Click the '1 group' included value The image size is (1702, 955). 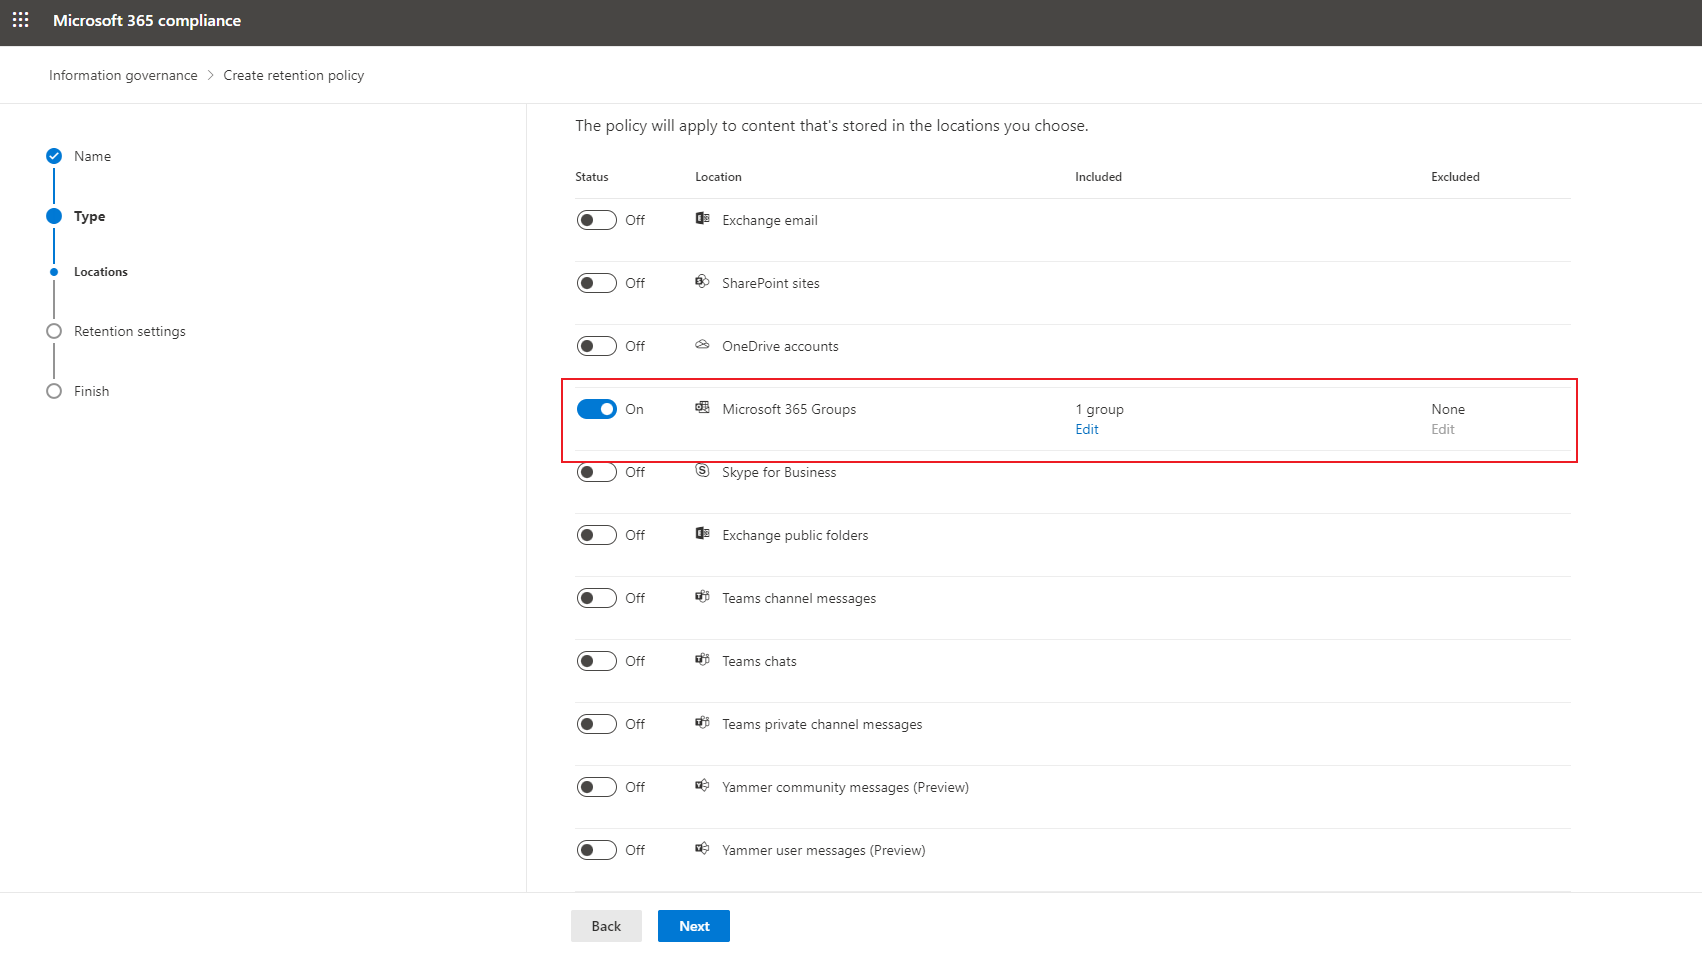pos(1100,409)
